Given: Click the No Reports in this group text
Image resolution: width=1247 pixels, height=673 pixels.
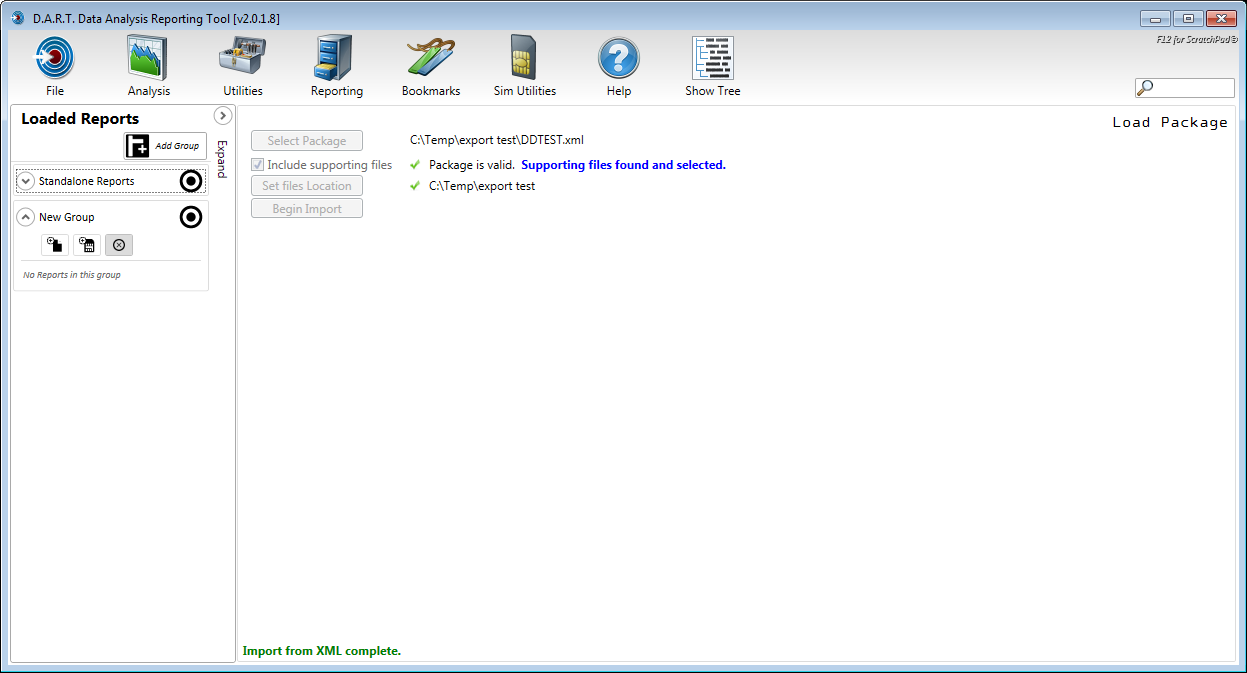Looking at the screenshot, I should [x=72, y=275].
